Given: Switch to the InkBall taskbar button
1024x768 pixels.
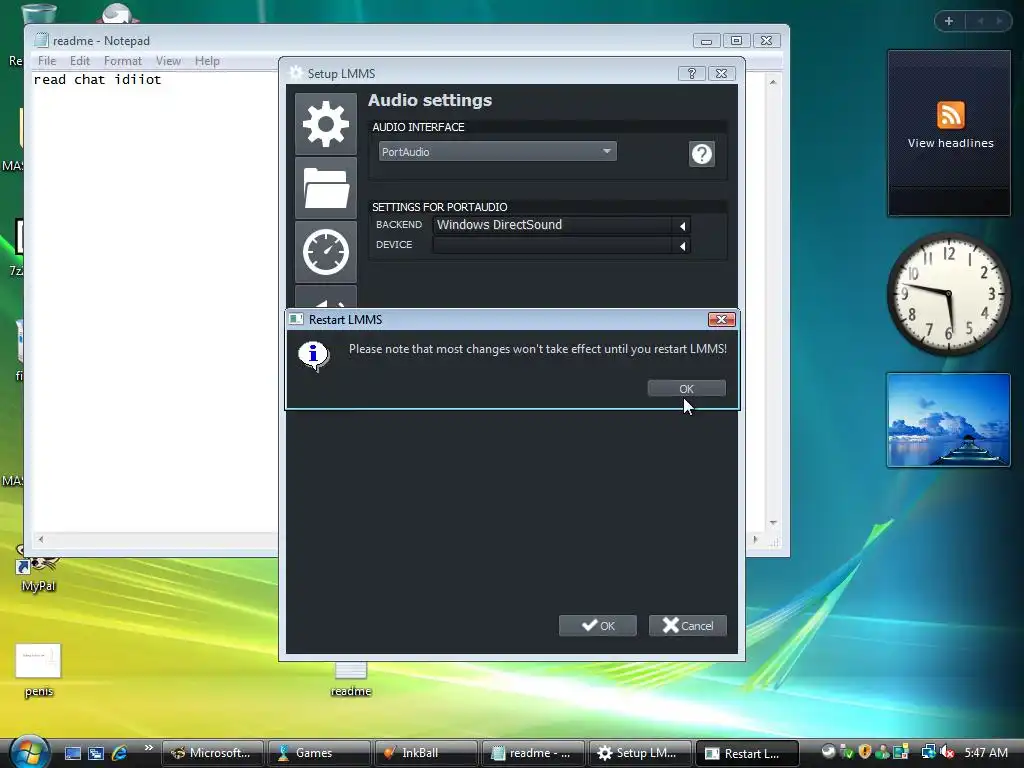Looking at the screenshot, I should point(426,753).
